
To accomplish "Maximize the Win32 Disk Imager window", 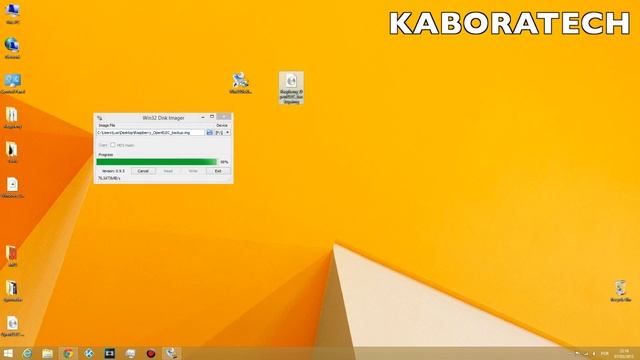I will [x=212, y=117].
